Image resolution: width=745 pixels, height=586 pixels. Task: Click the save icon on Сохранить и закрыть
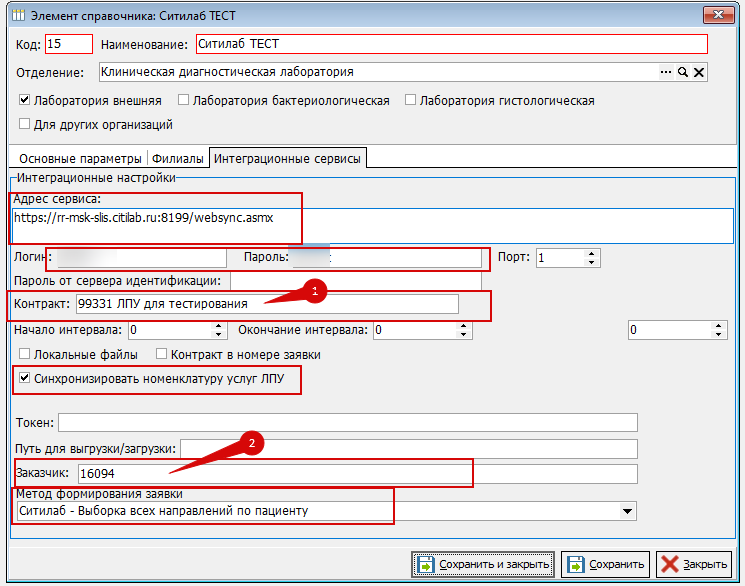coord(426,564)
